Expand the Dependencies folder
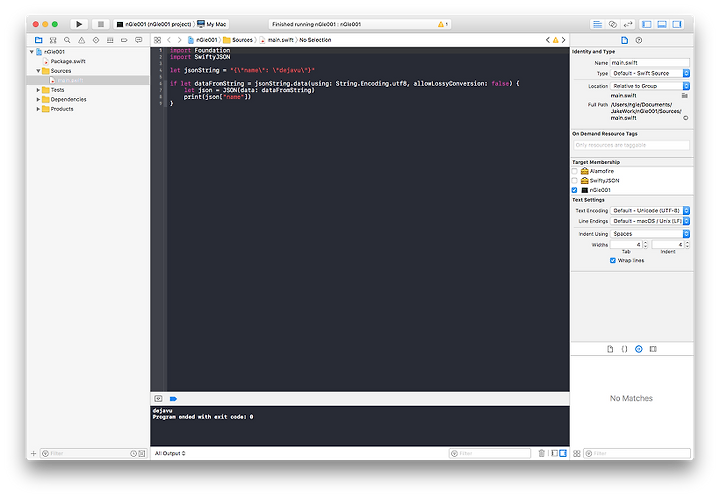720x498 pixels. pyautogui.click(x=38, y=100)
